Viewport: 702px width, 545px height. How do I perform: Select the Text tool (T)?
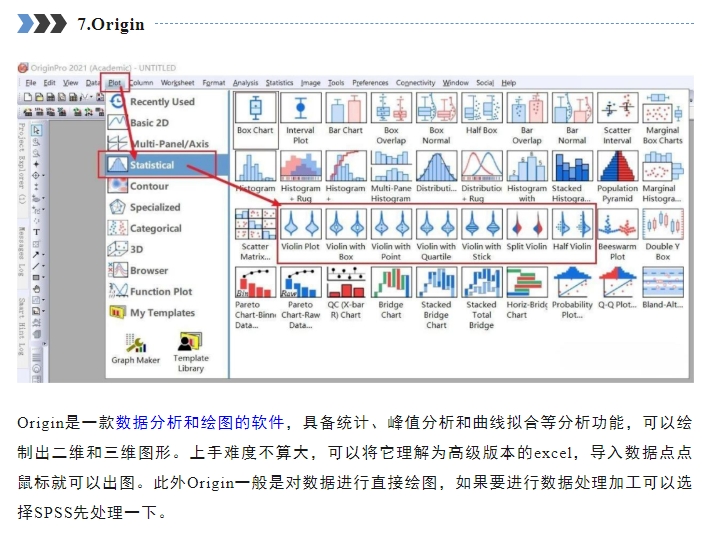click(36, 232)
